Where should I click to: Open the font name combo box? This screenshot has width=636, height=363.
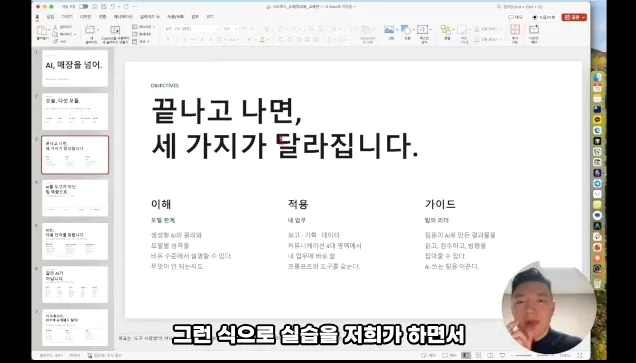point(192,29)
